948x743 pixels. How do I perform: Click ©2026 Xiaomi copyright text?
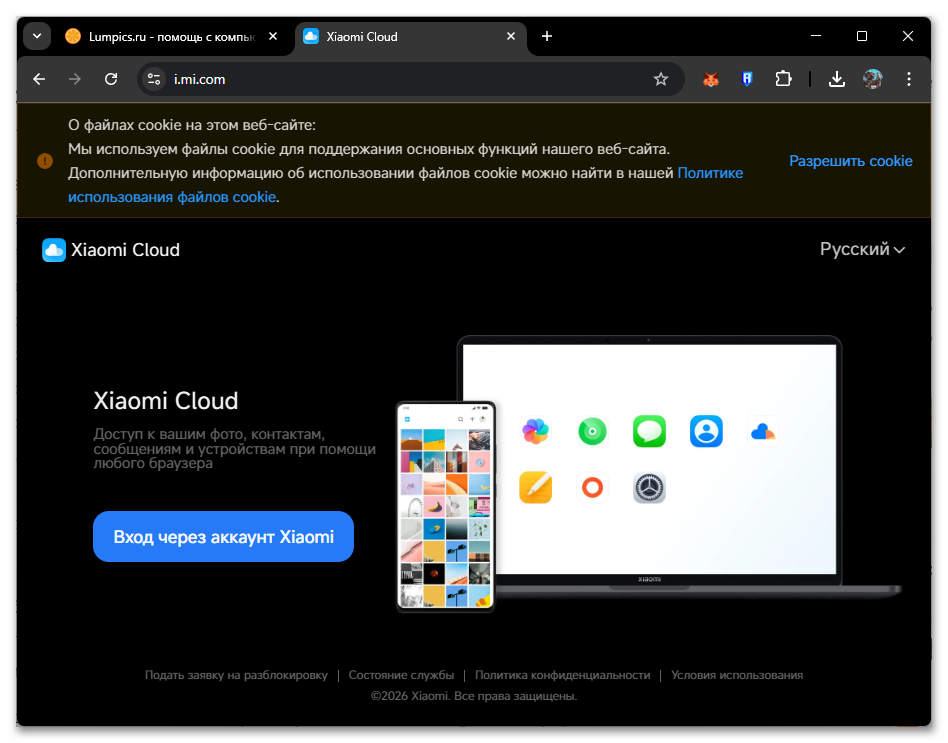[x=474, y=696]
